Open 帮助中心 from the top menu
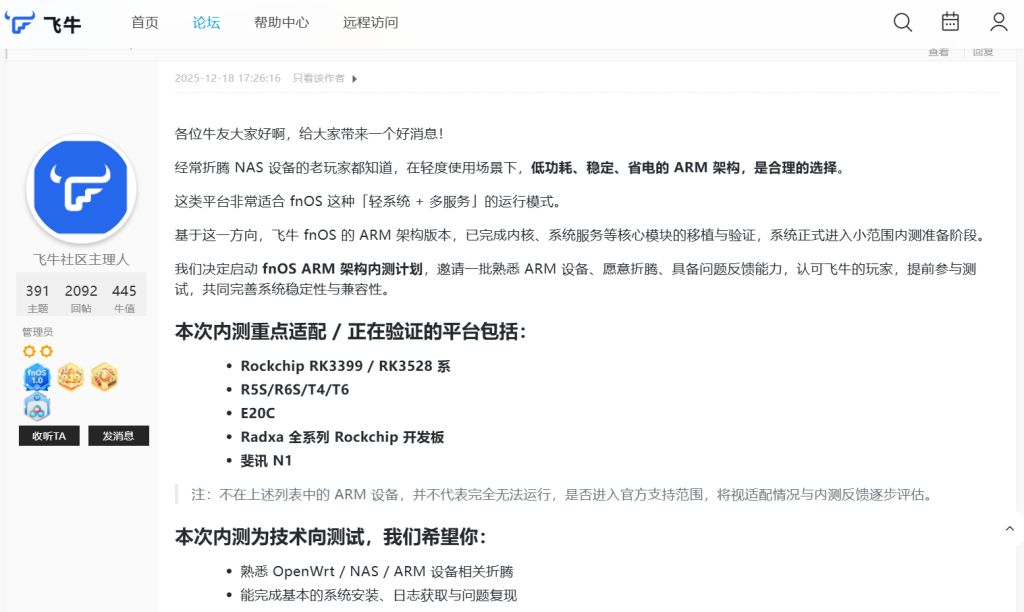1024x612 pixels. pyautogui.click(x=281, y=23)
